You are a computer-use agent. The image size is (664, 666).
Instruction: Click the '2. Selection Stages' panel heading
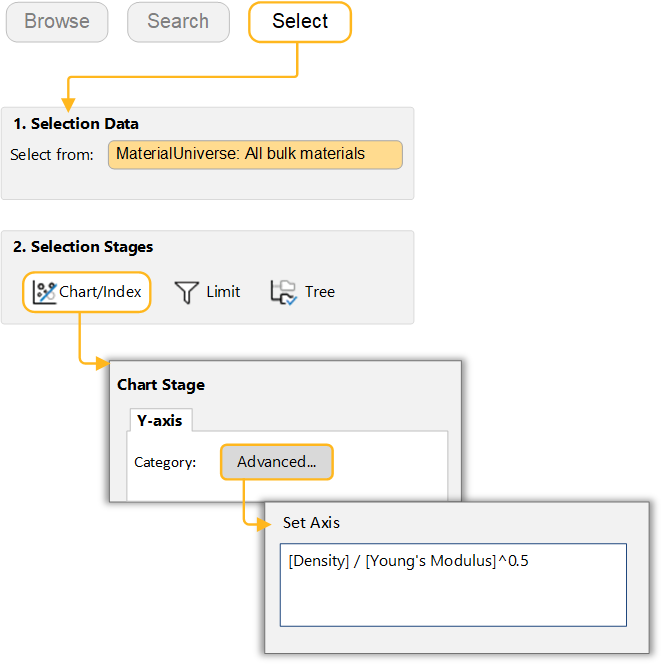[x=83, y=247]
